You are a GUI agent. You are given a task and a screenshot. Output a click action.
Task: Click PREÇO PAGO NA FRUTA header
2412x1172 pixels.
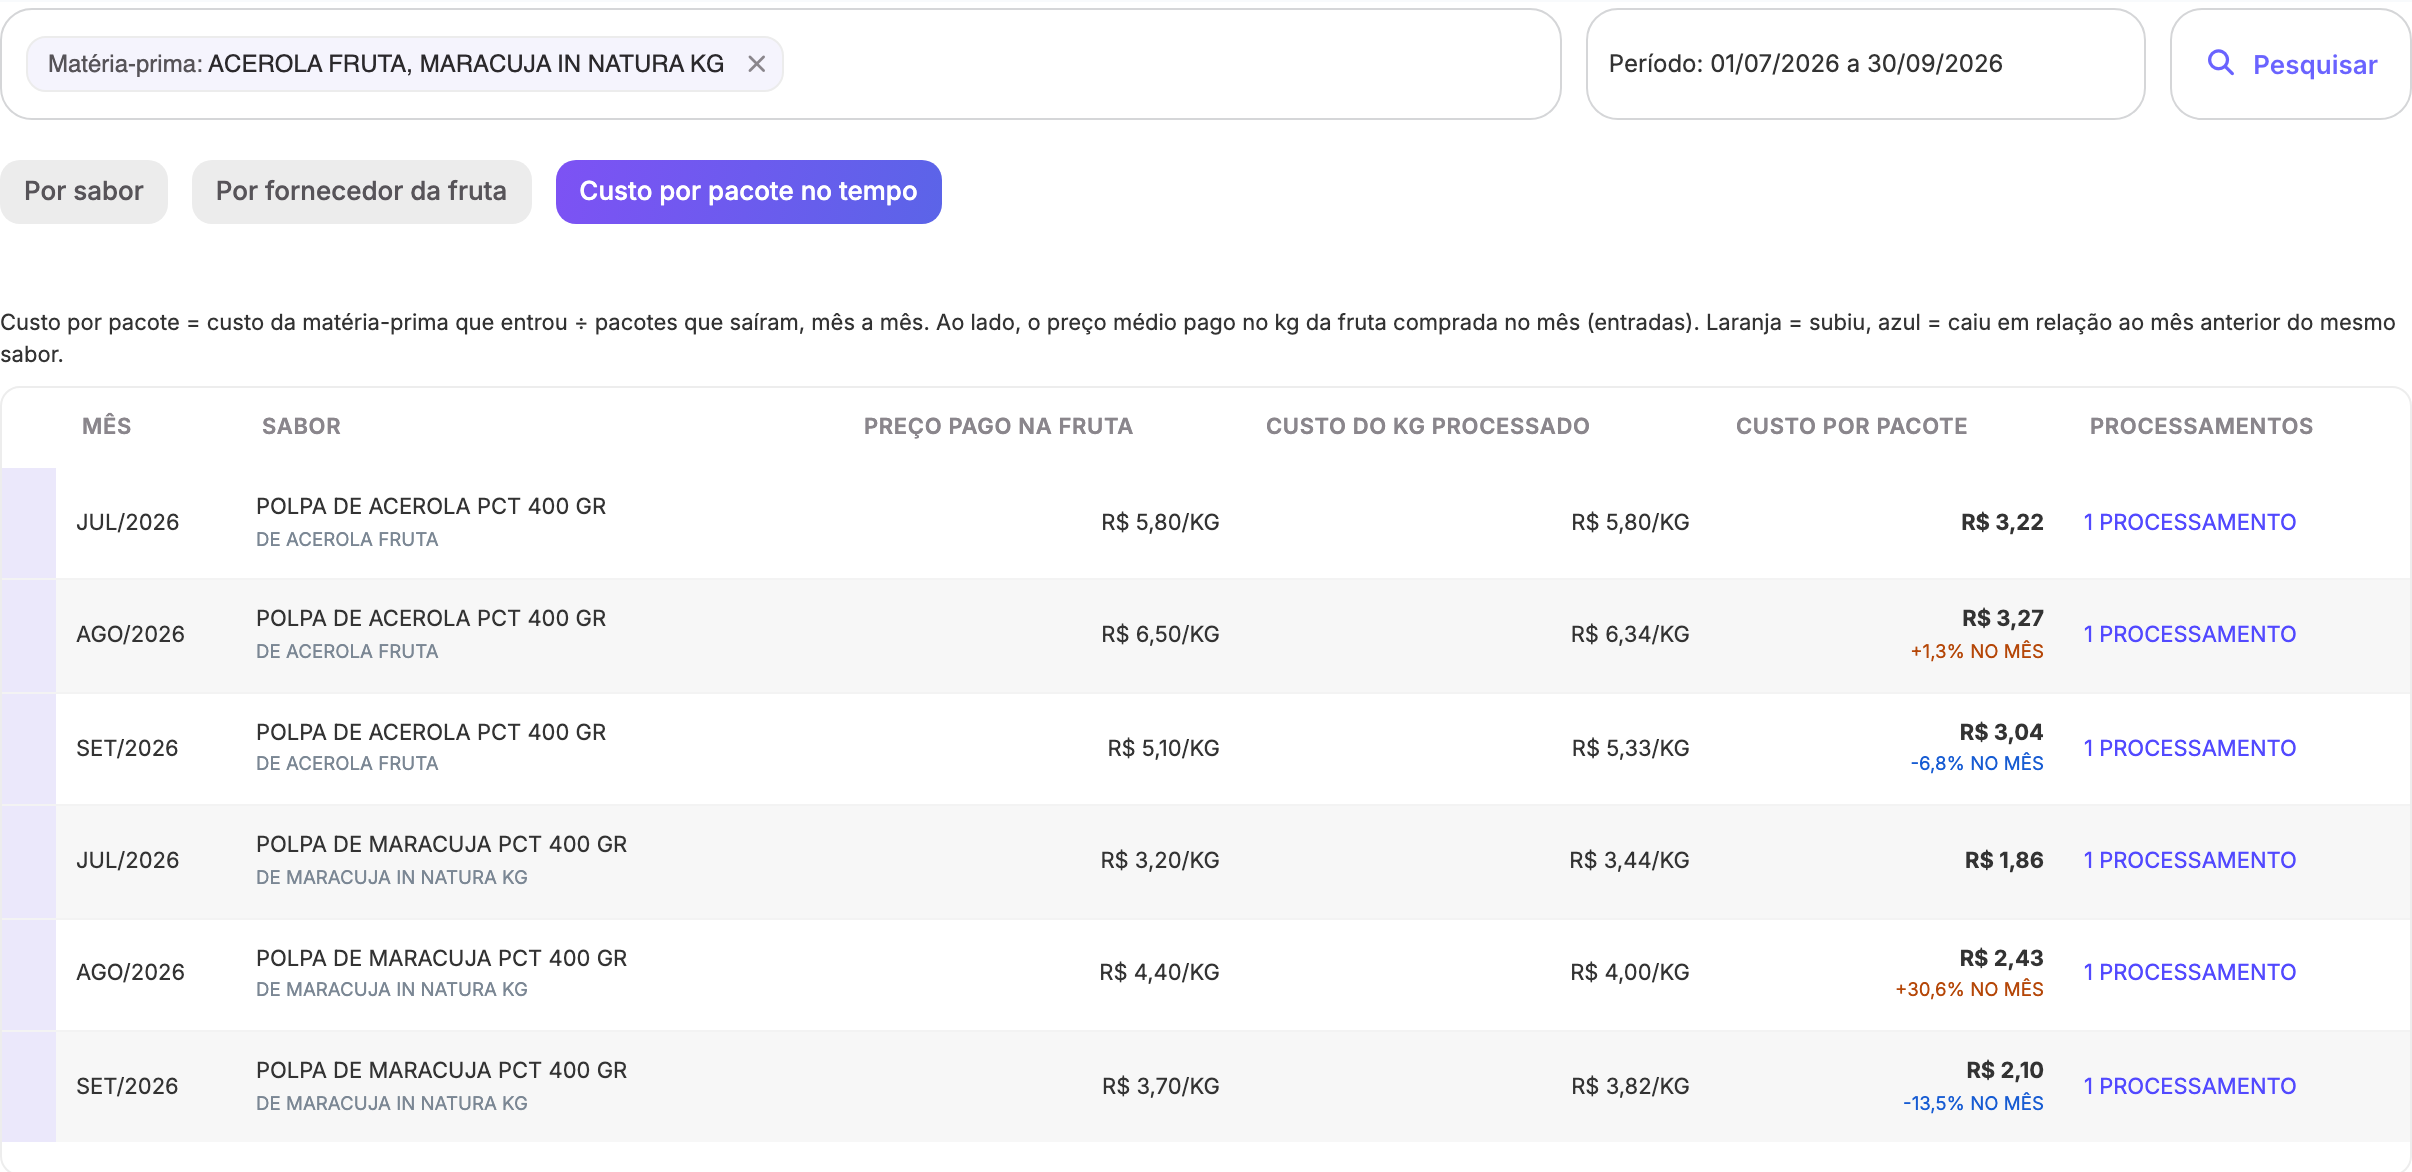[x=998, y=426]
